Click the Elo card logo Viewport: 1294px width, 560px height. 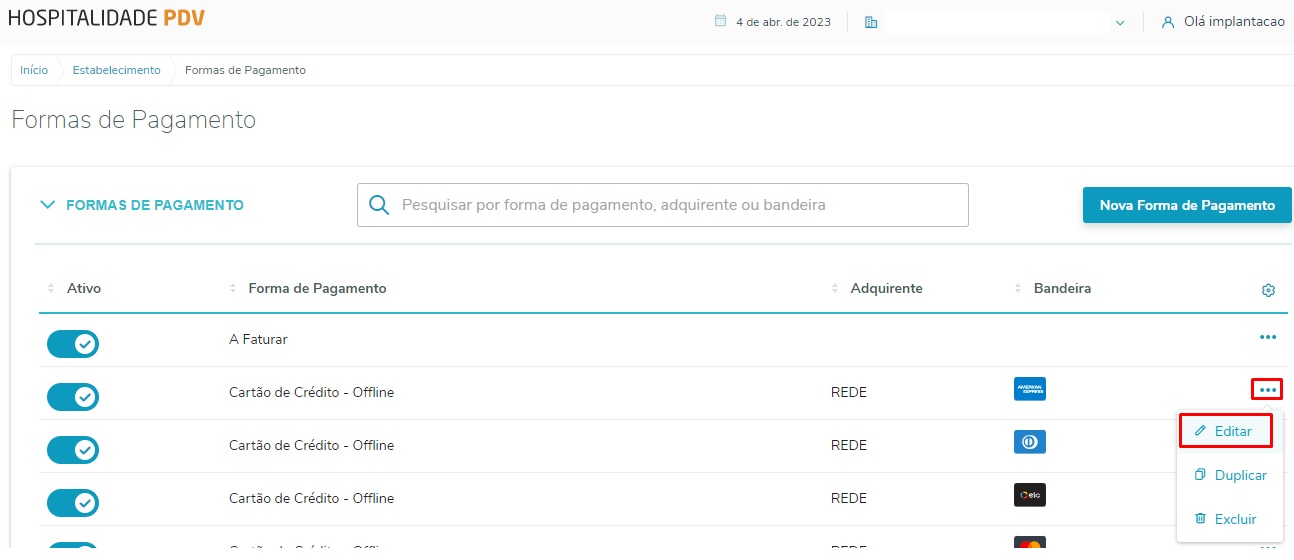[1030, 495]
